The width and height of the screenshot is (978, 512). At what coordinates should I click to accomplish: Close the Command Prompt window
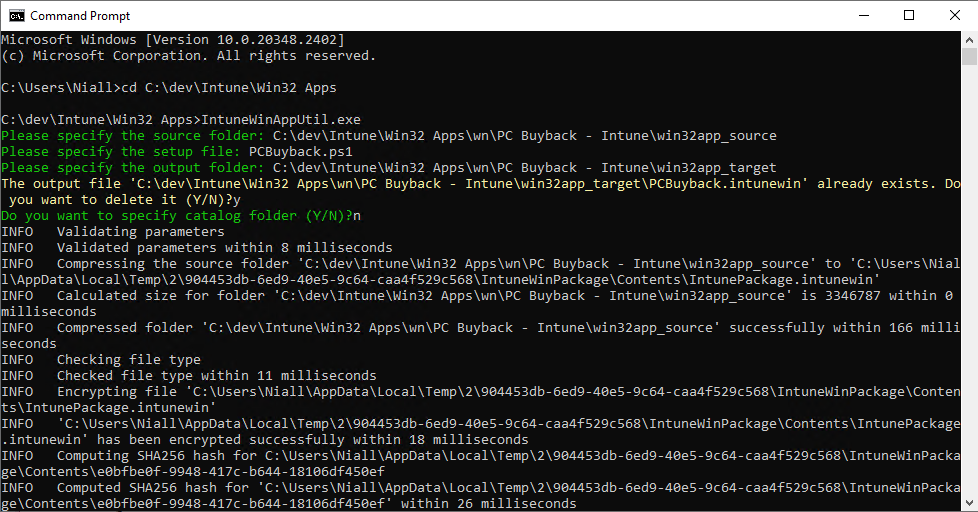pyautogui.click(x=955, y=16)
